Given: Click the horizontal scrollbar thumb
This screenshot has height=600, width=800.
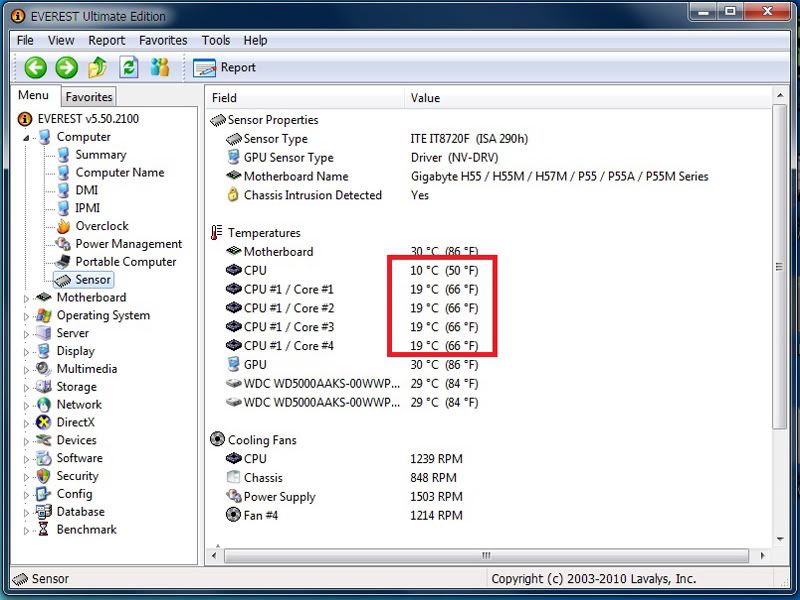Looking at the screenshot, I should coord(486,556).
